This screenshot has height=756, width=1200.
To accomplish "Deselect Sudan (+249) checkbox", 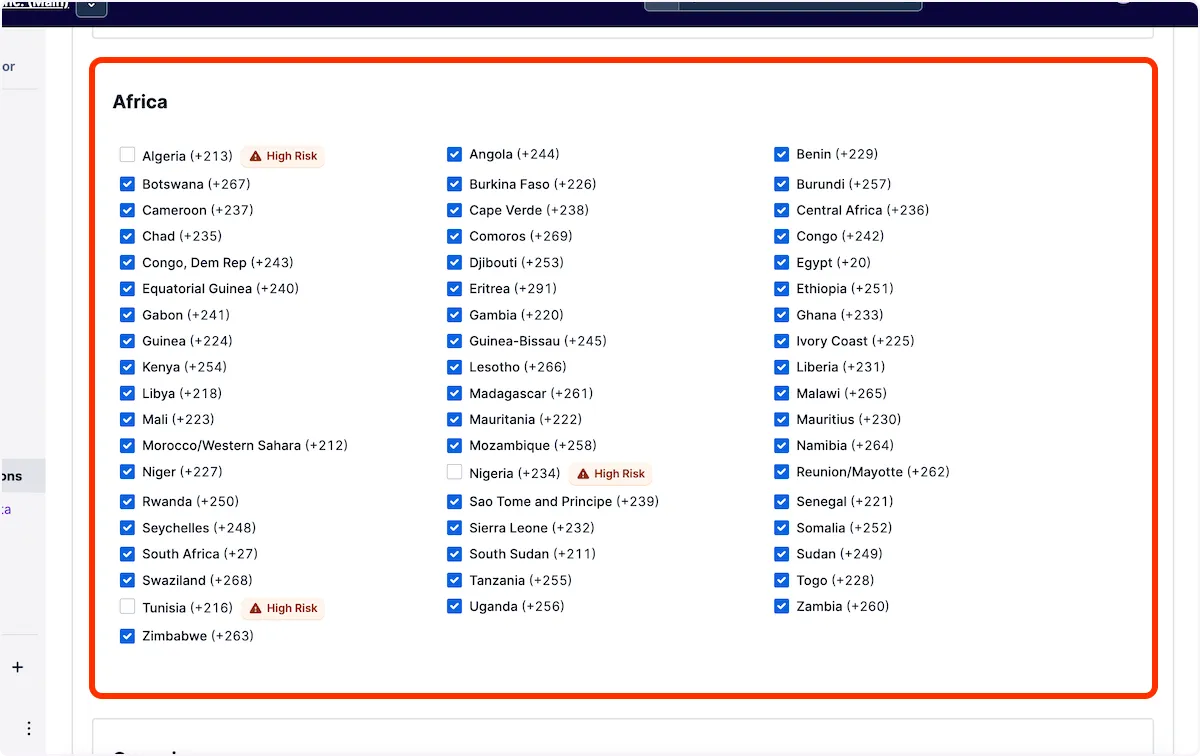I will tap(781, 553).
